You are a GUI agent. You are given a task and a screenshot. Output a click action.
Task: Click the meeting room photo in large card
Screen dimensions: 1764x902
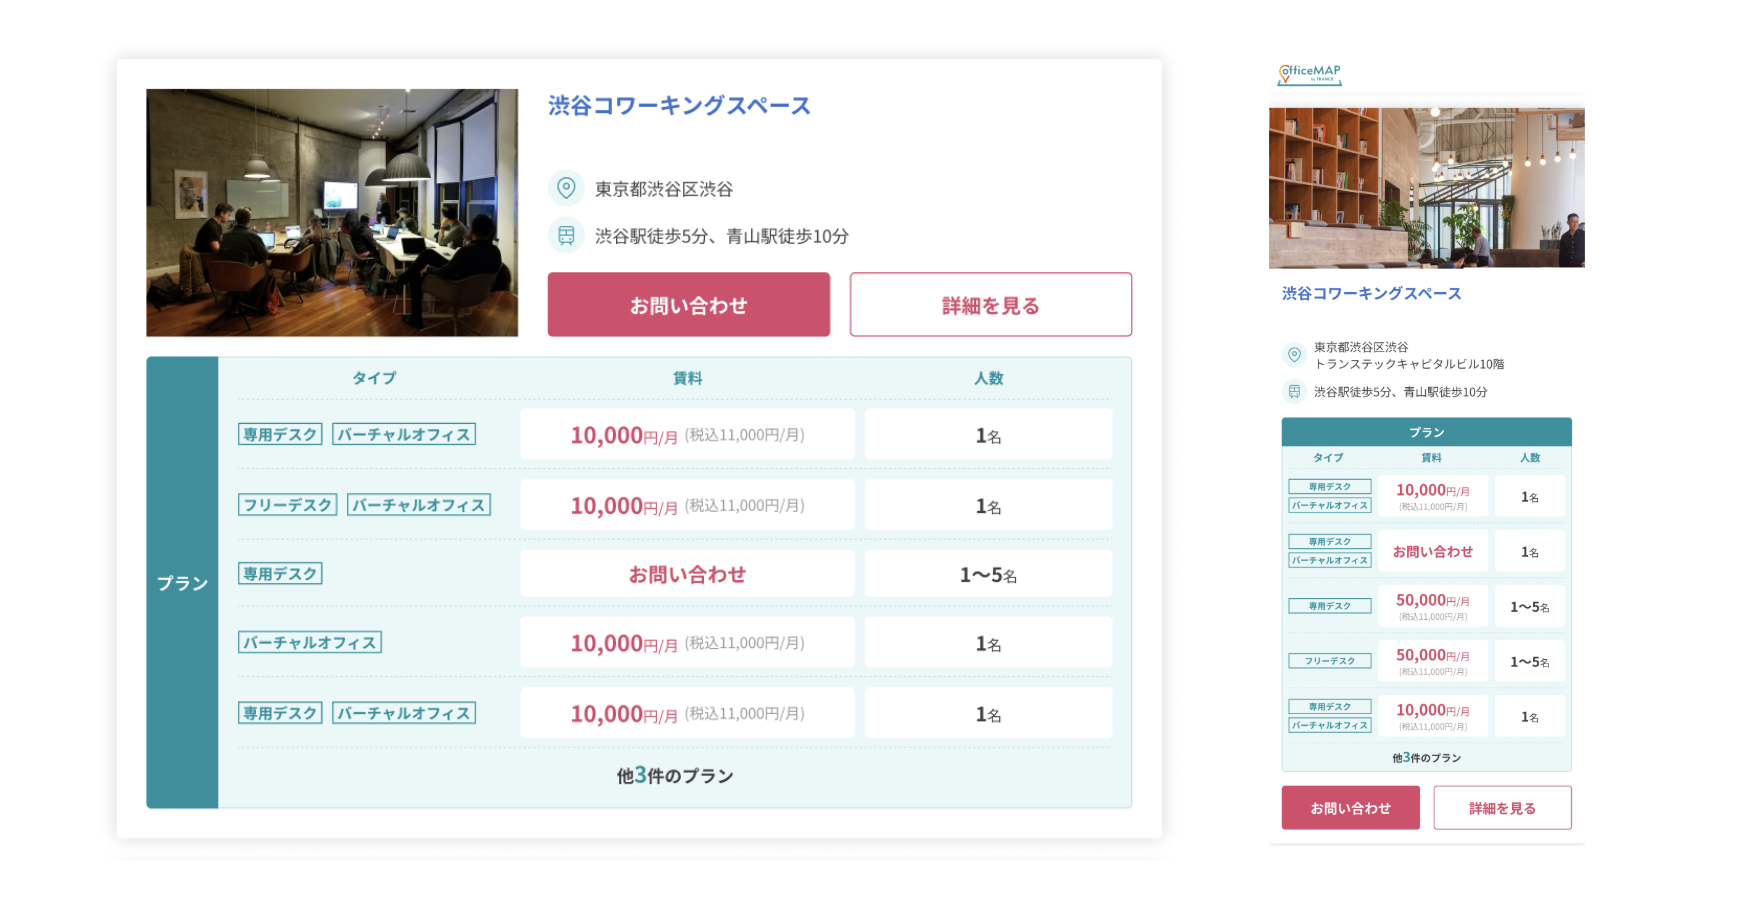(332, 213)
